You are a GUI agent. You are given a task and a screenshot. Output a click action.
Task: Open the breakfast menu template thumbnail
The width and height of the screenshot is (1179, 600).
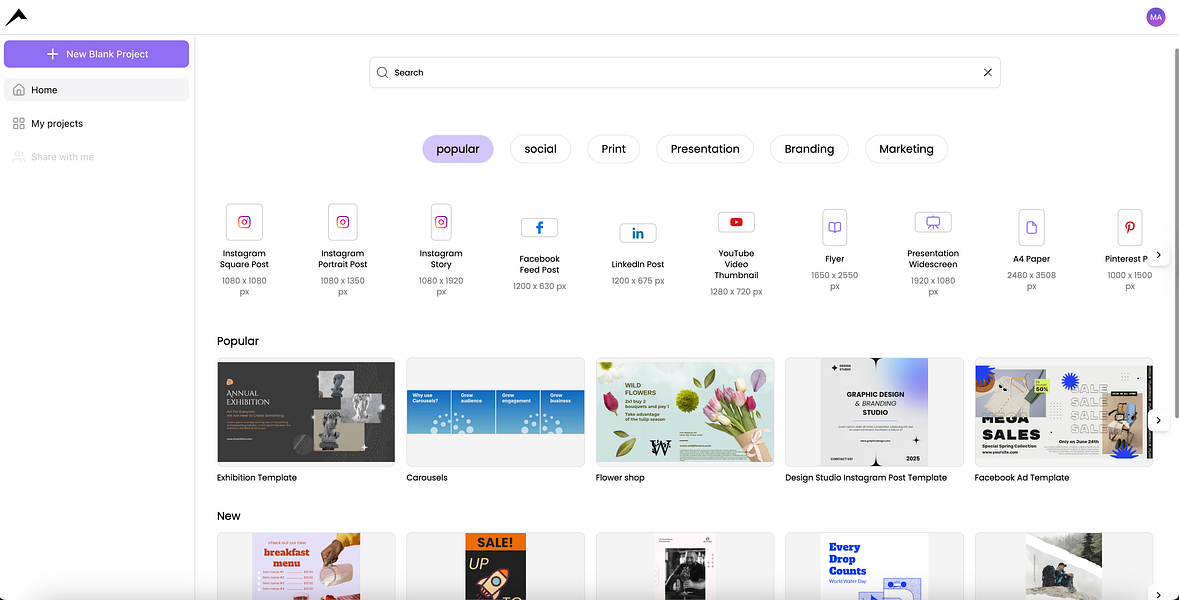[x=306, y=566]
